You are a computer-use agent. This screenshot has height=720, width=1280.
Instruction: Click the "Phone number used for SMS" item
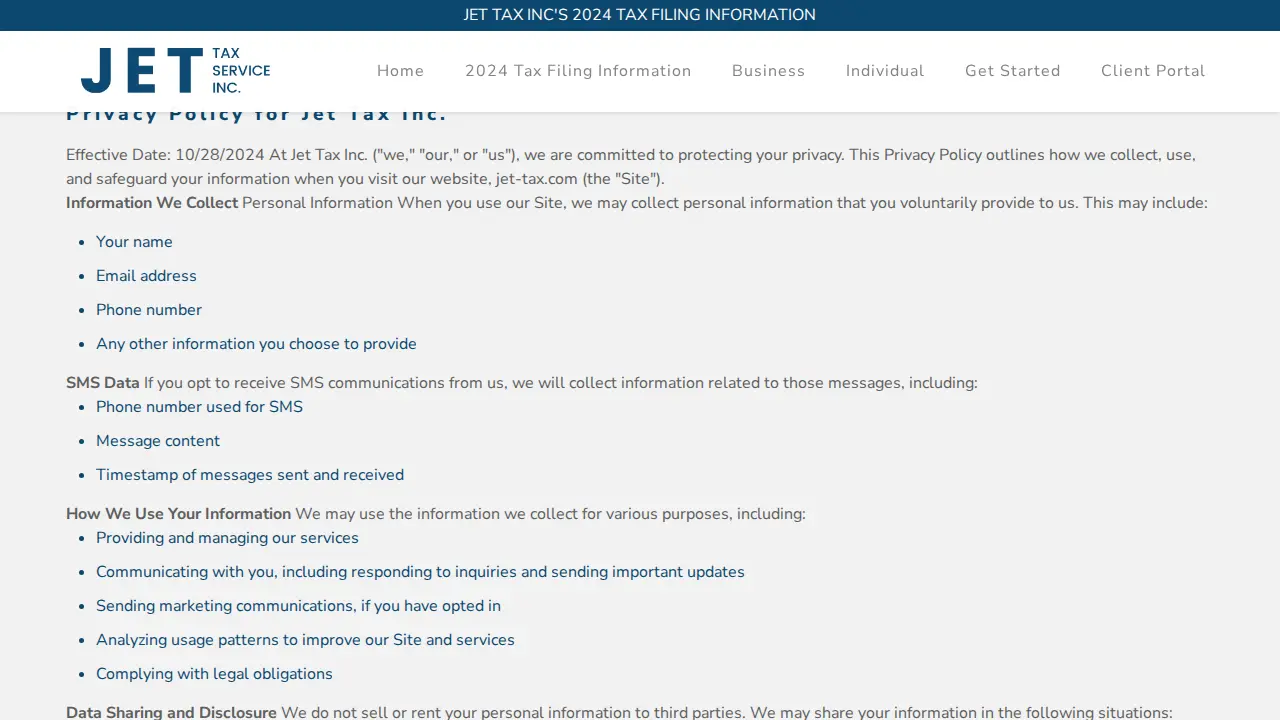point(199,407)
